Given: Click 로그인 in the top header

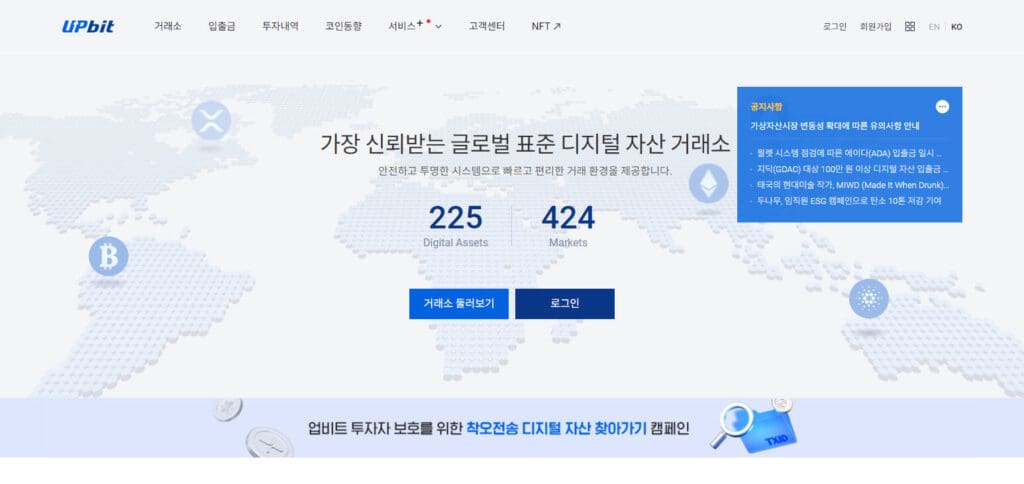Looking at the screenshot, I should [x=835, y=27].
